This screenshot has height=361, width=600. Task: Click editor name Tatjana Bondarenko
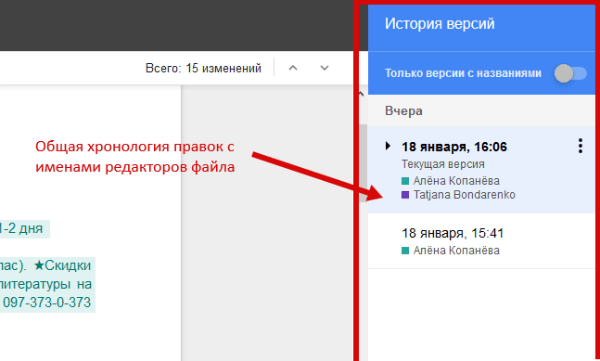[464, 195]
